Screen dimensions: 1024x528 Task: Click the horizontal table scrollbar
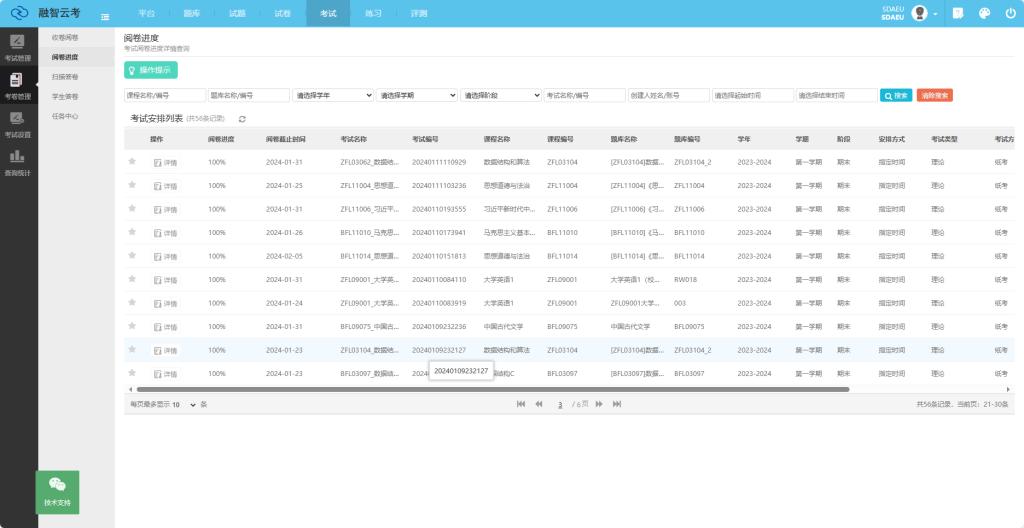click(490, 389)
